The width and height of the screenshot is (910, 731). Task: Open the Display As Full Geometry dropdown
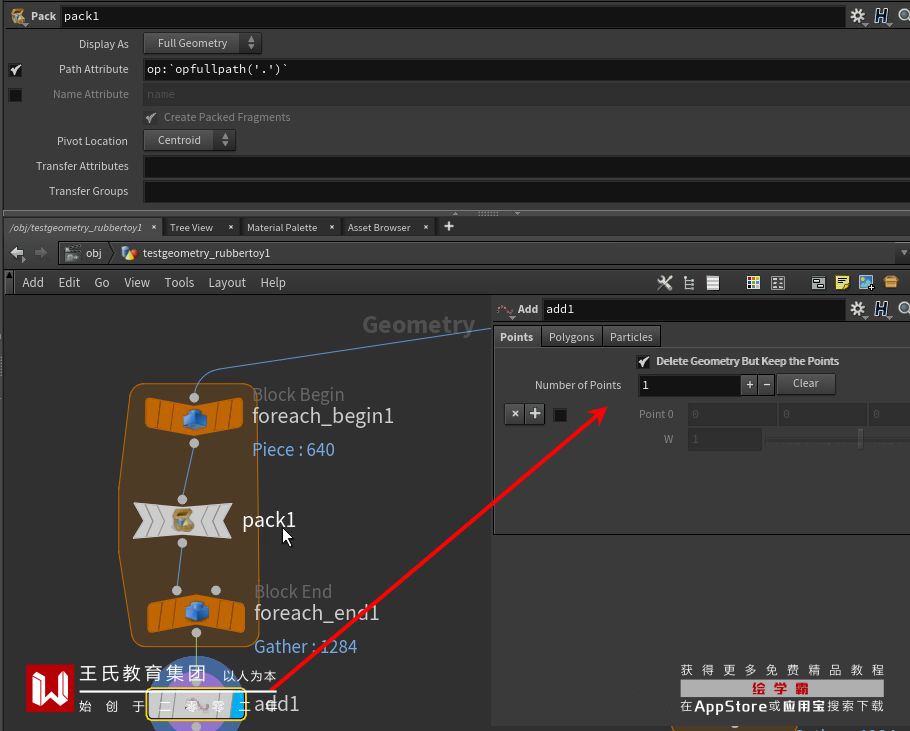(x=202, y=43)
